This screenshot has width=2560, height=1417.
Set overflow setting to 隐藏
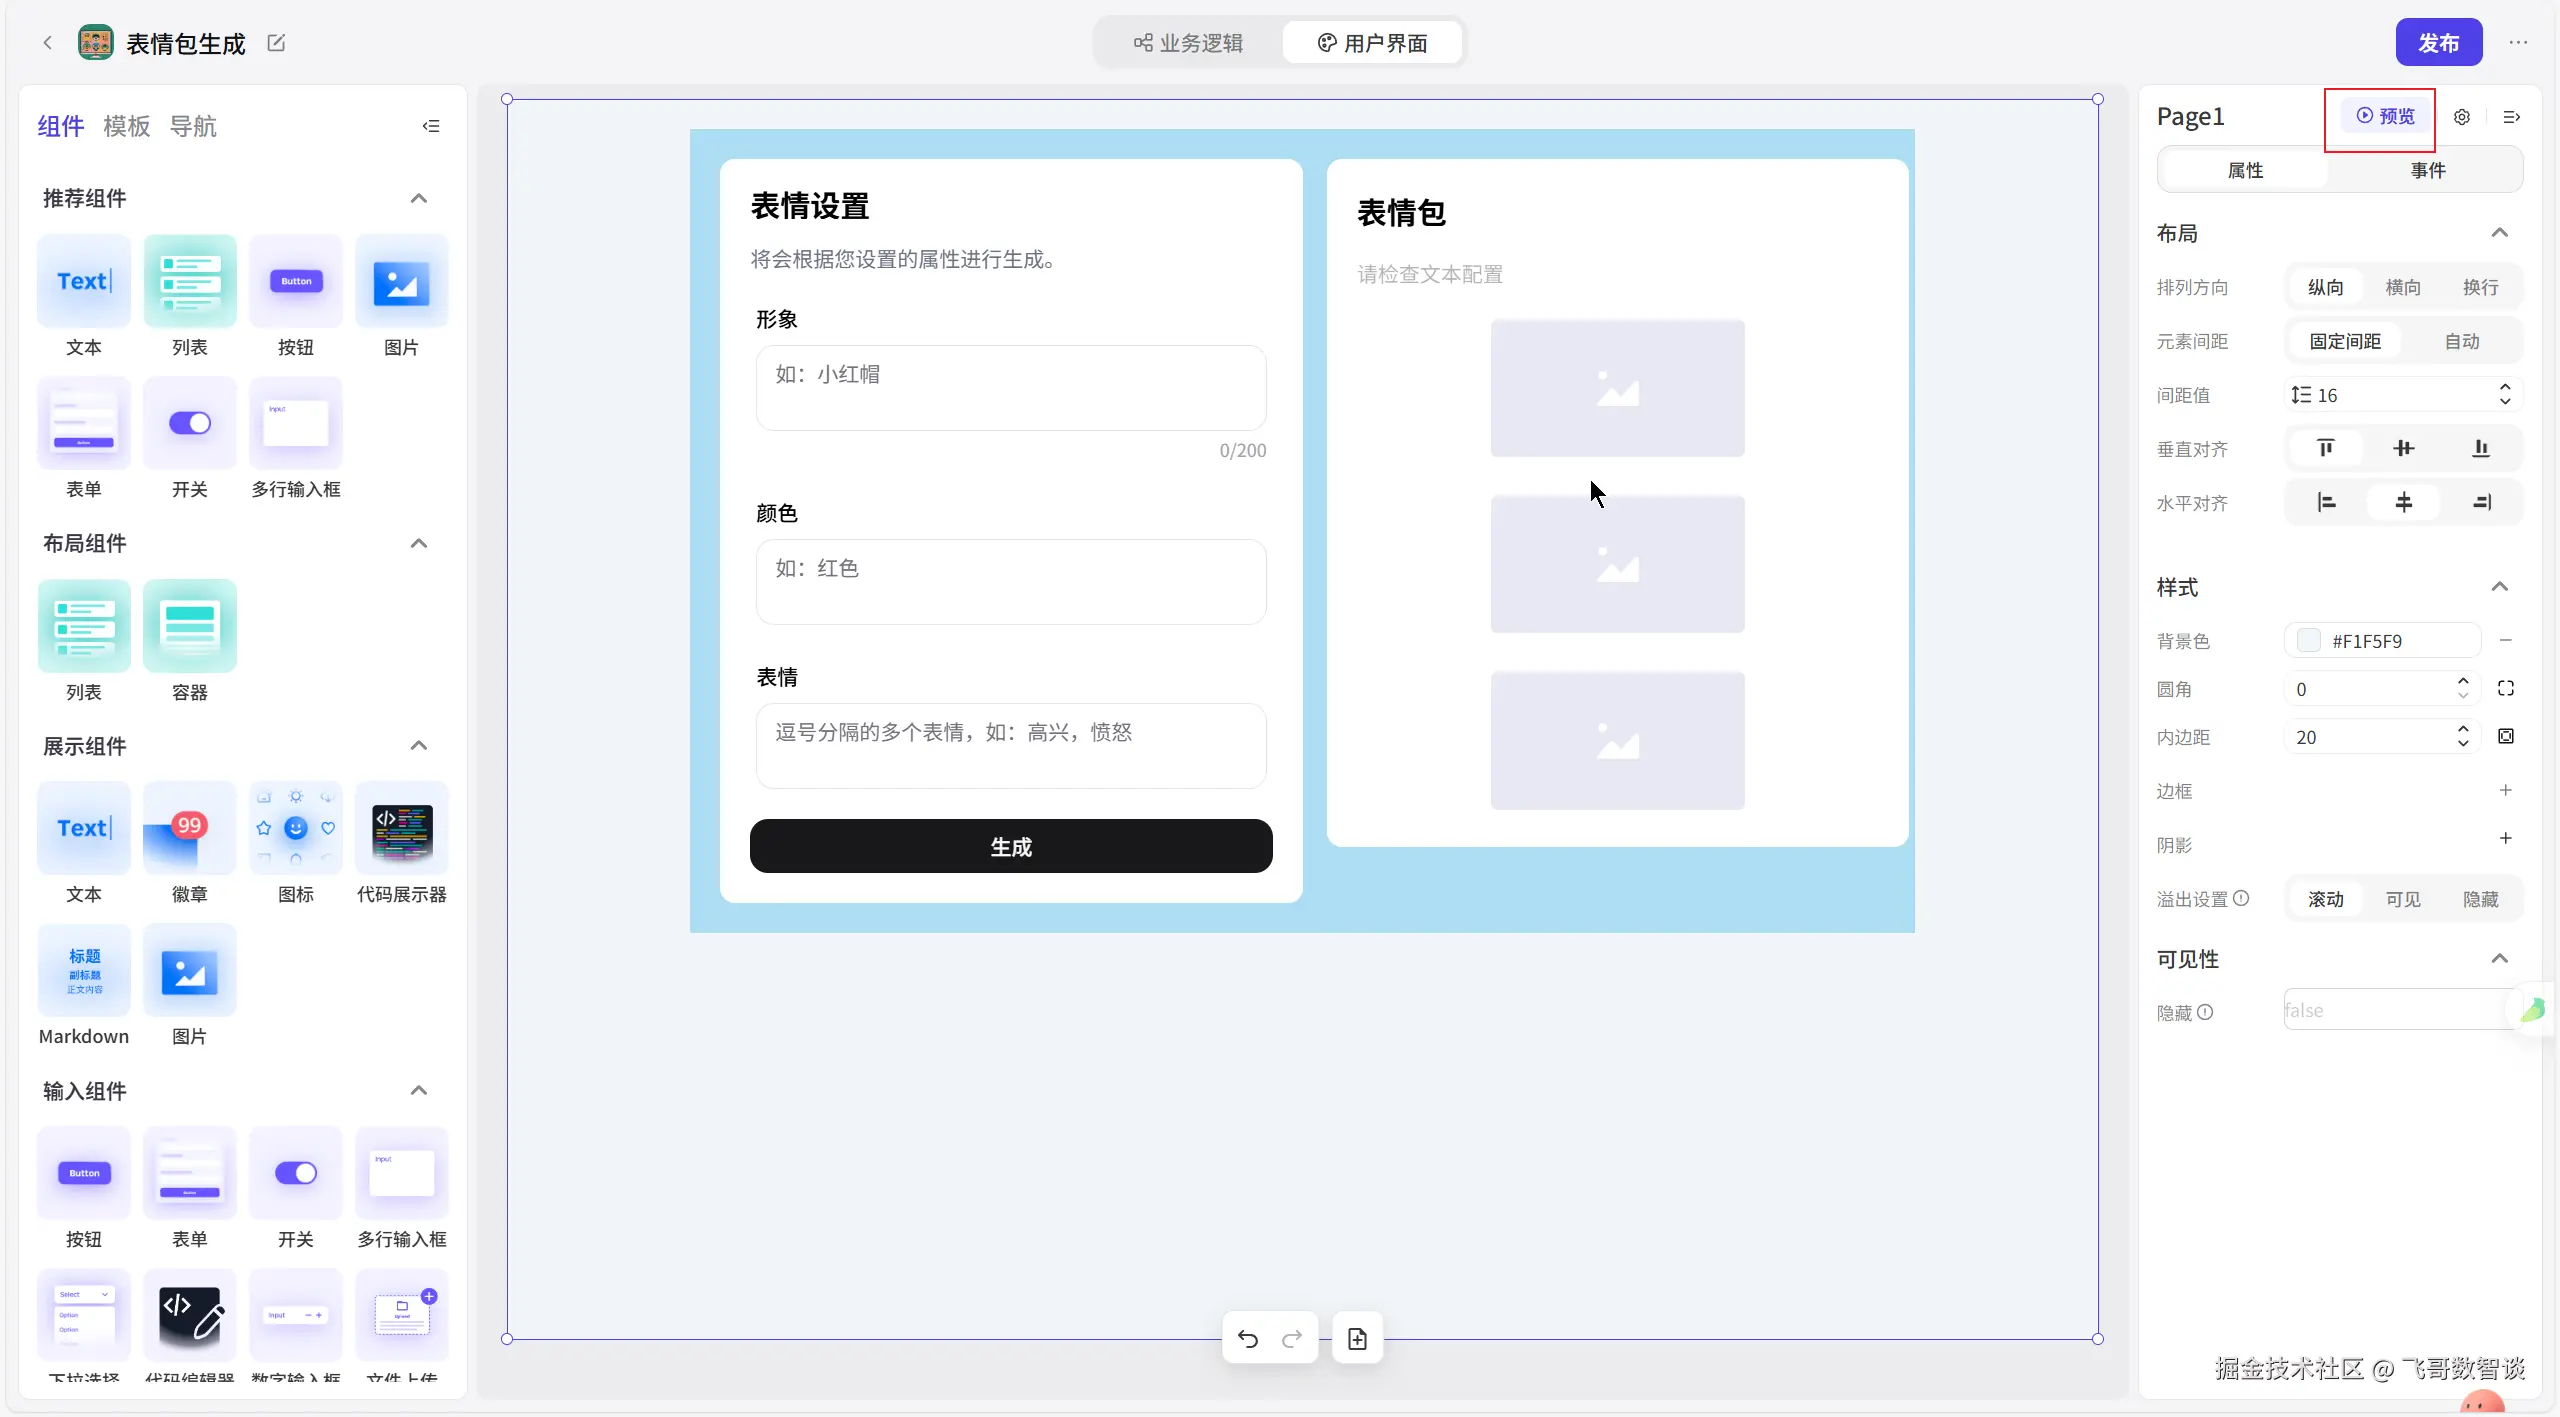click(x=2480, y=898)
